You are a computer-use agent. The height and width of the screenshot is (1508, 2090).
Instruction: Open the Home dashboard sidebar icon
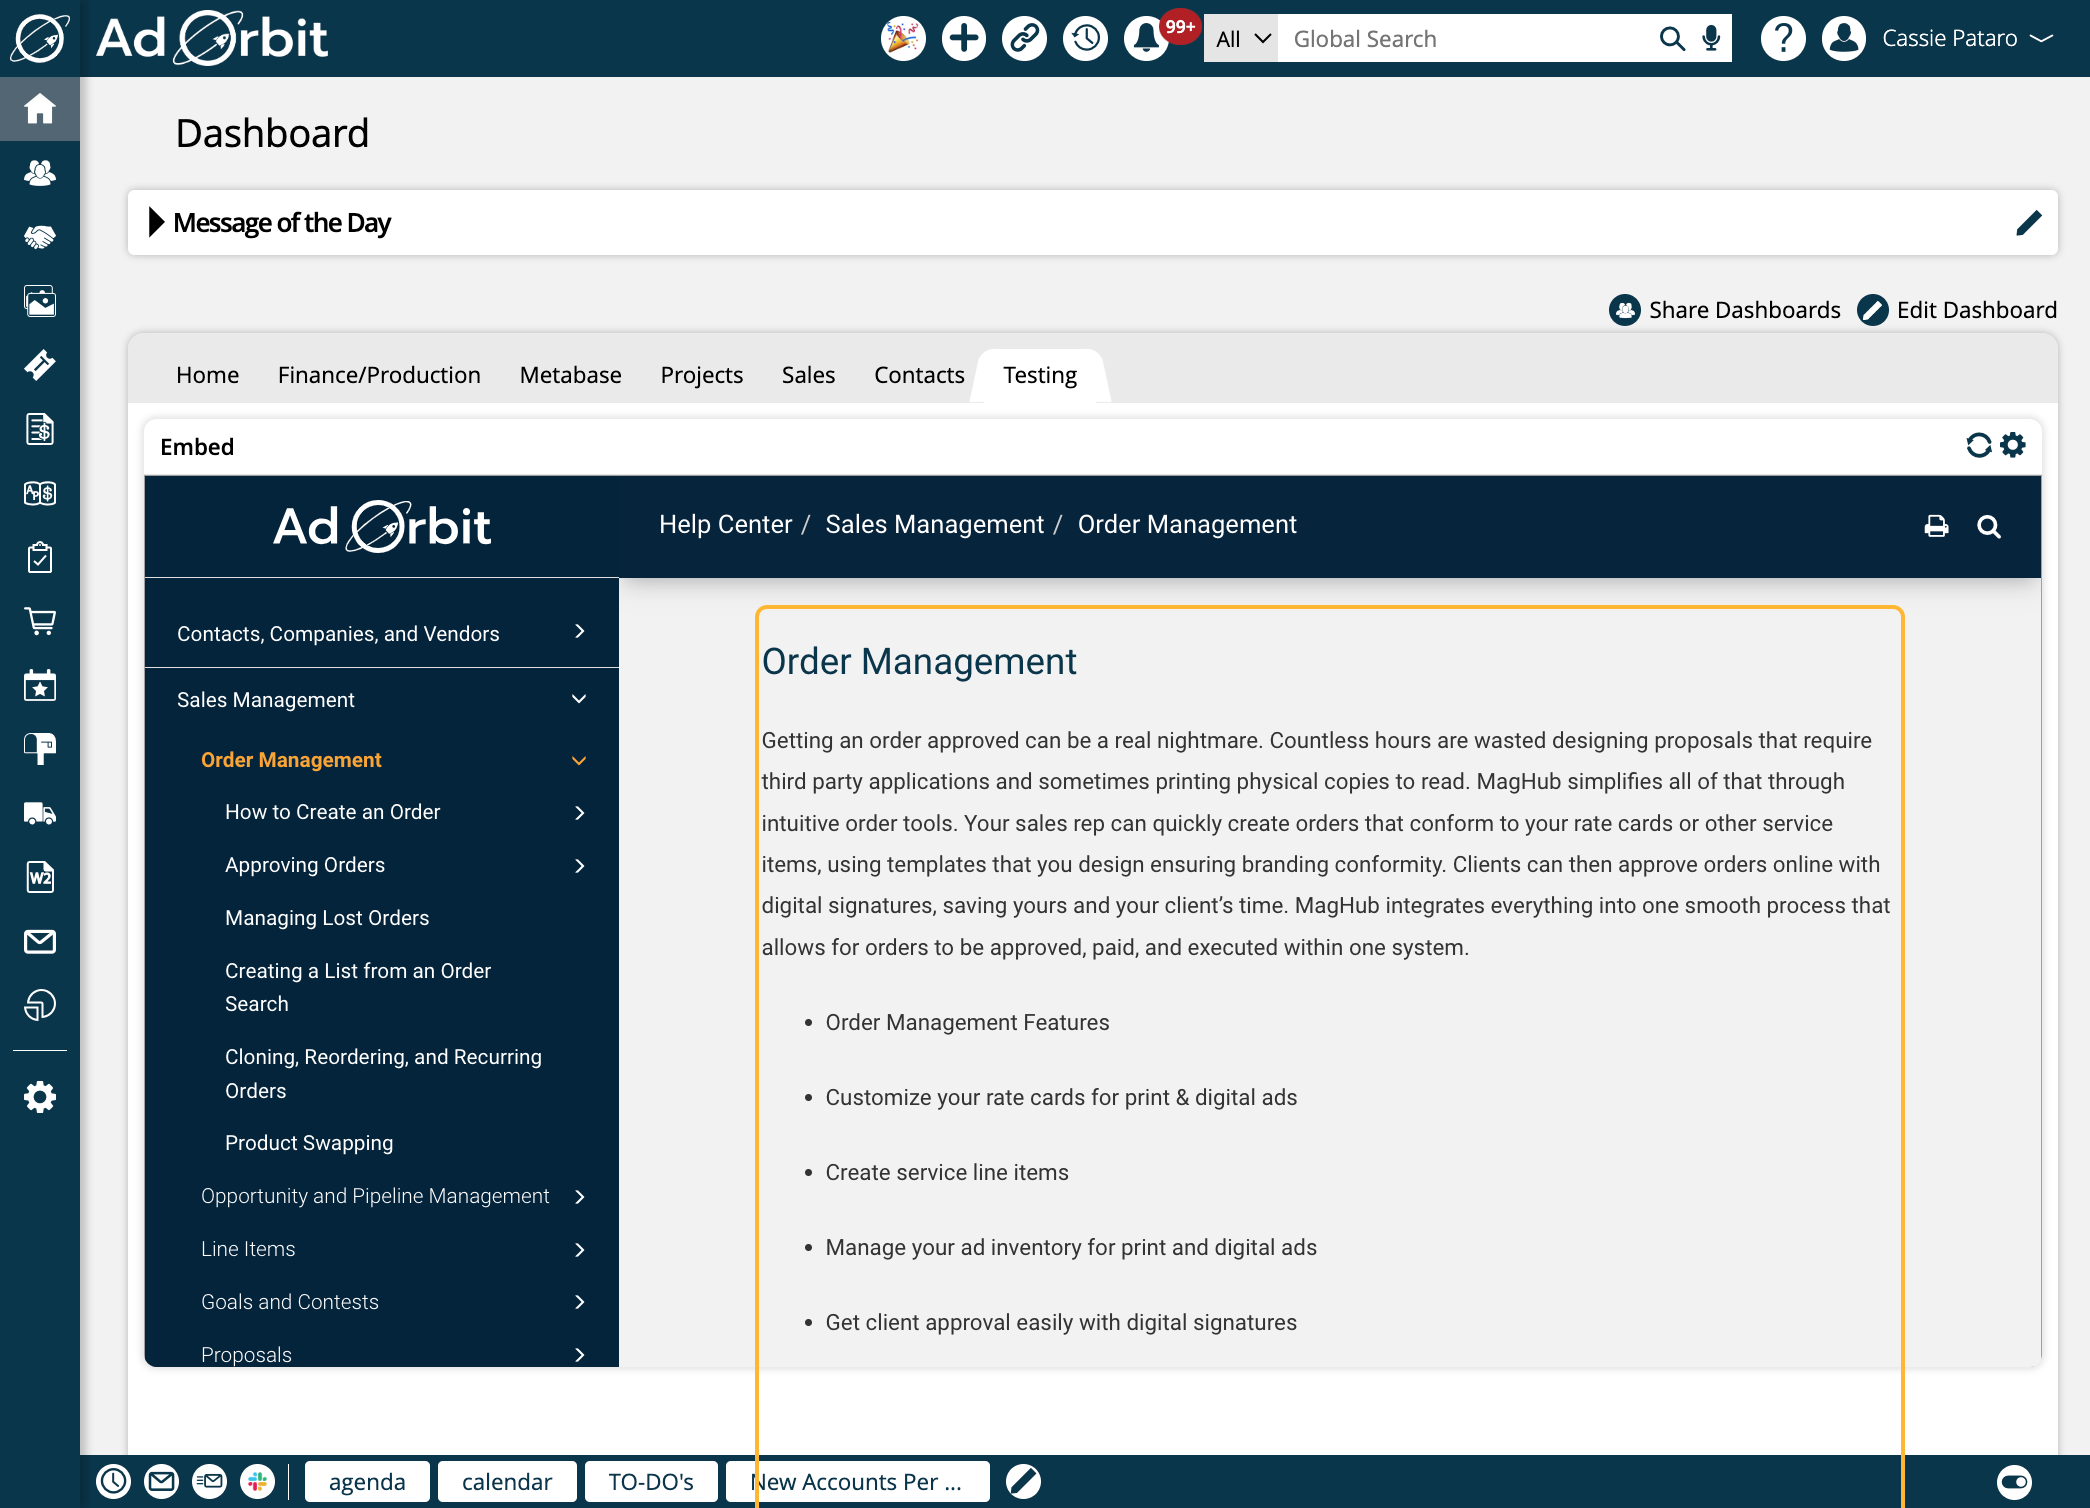click(x=40, y=109)
